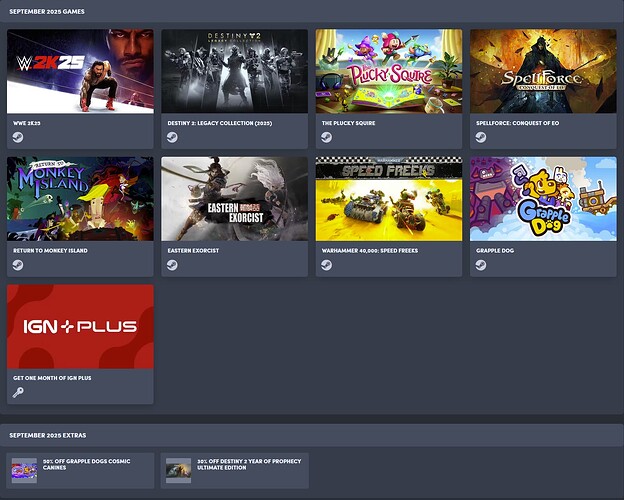This screenshot has width=624, height=500.
Task: Click the red IGN Plus banner image
Action: pyautogui.click(x=80, y=326)
